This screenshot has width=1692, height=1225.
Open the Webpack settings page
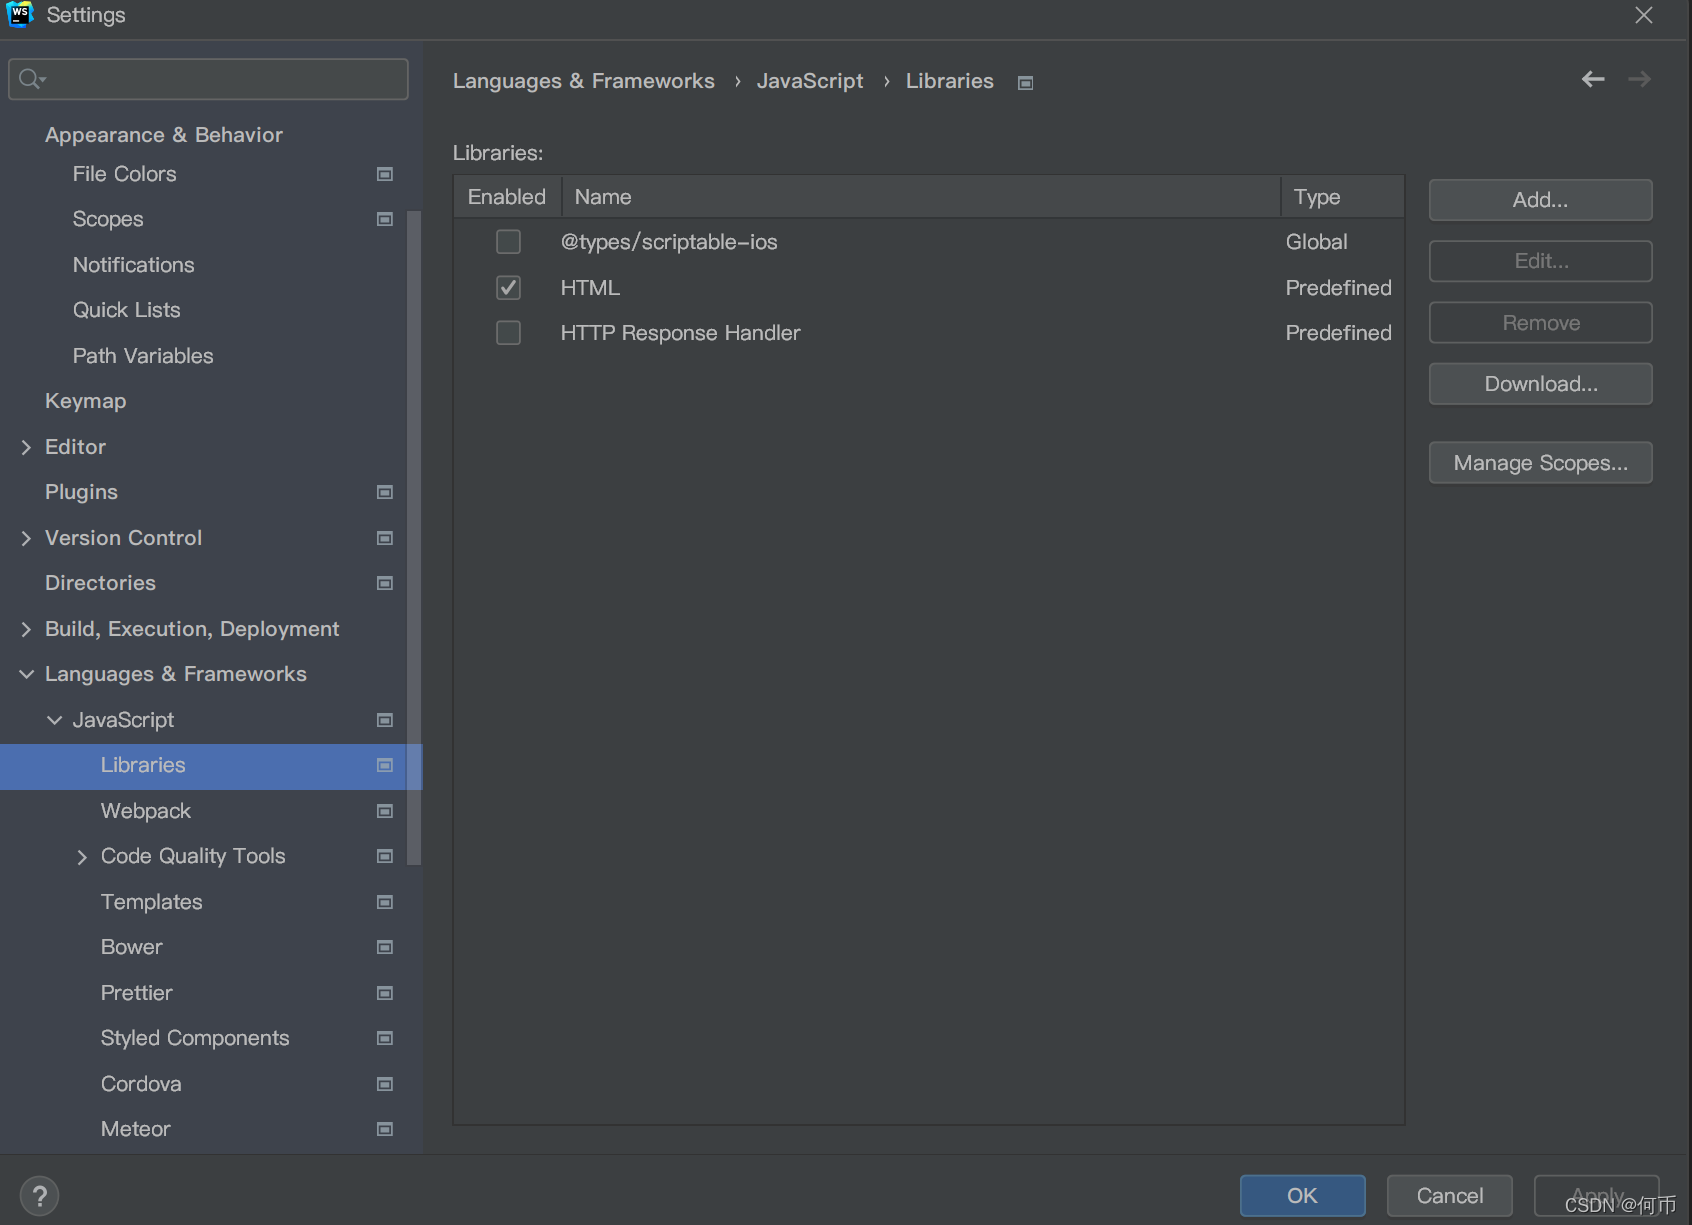(146, 811)
